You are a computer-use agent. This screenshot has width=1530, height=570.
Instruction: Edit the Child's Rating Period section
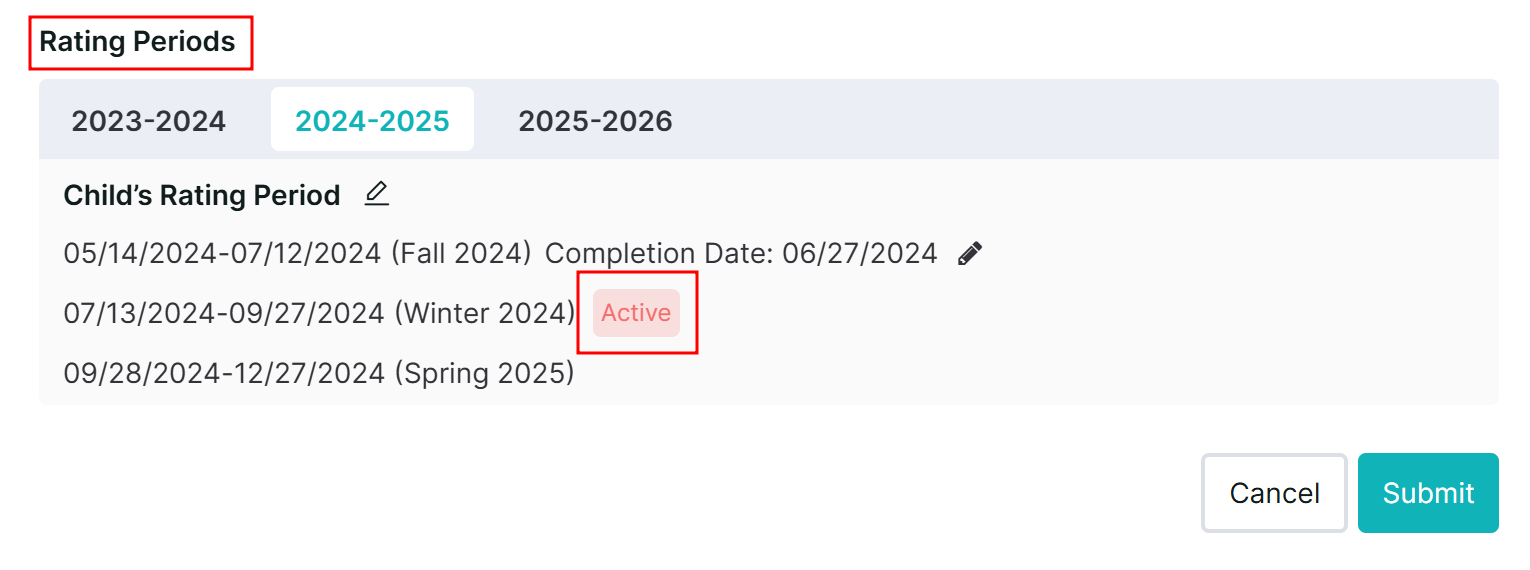coord(376,194)
